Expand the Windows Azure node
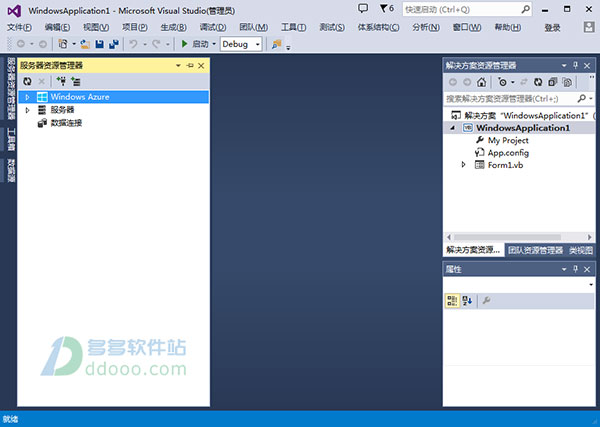Viewport: 600px width, 427px height. pos(27,97)
